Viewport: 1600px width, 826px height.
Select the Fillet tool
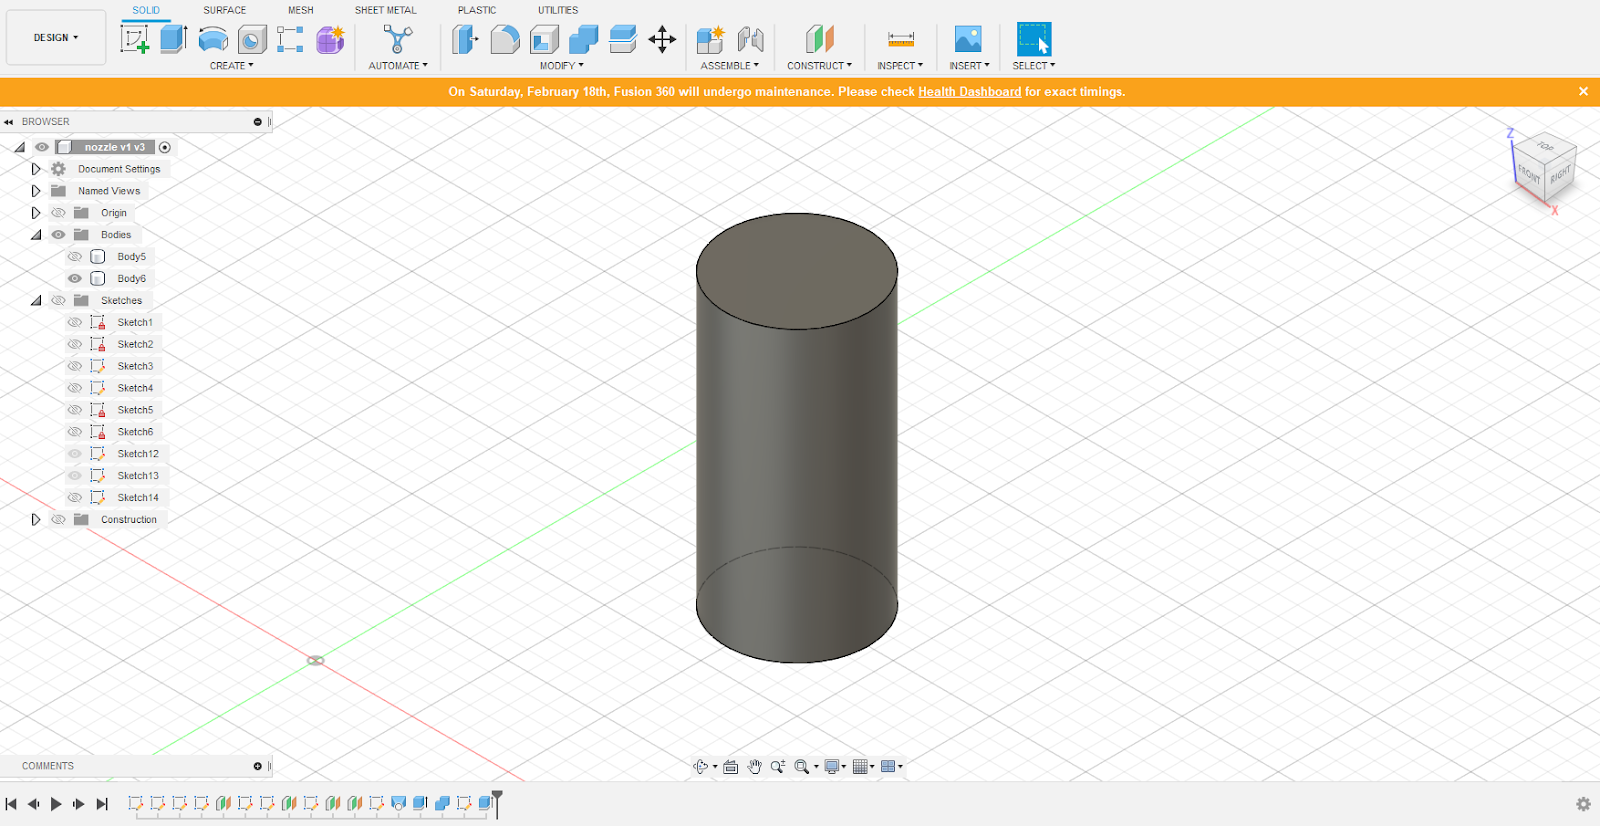[505, 39]
